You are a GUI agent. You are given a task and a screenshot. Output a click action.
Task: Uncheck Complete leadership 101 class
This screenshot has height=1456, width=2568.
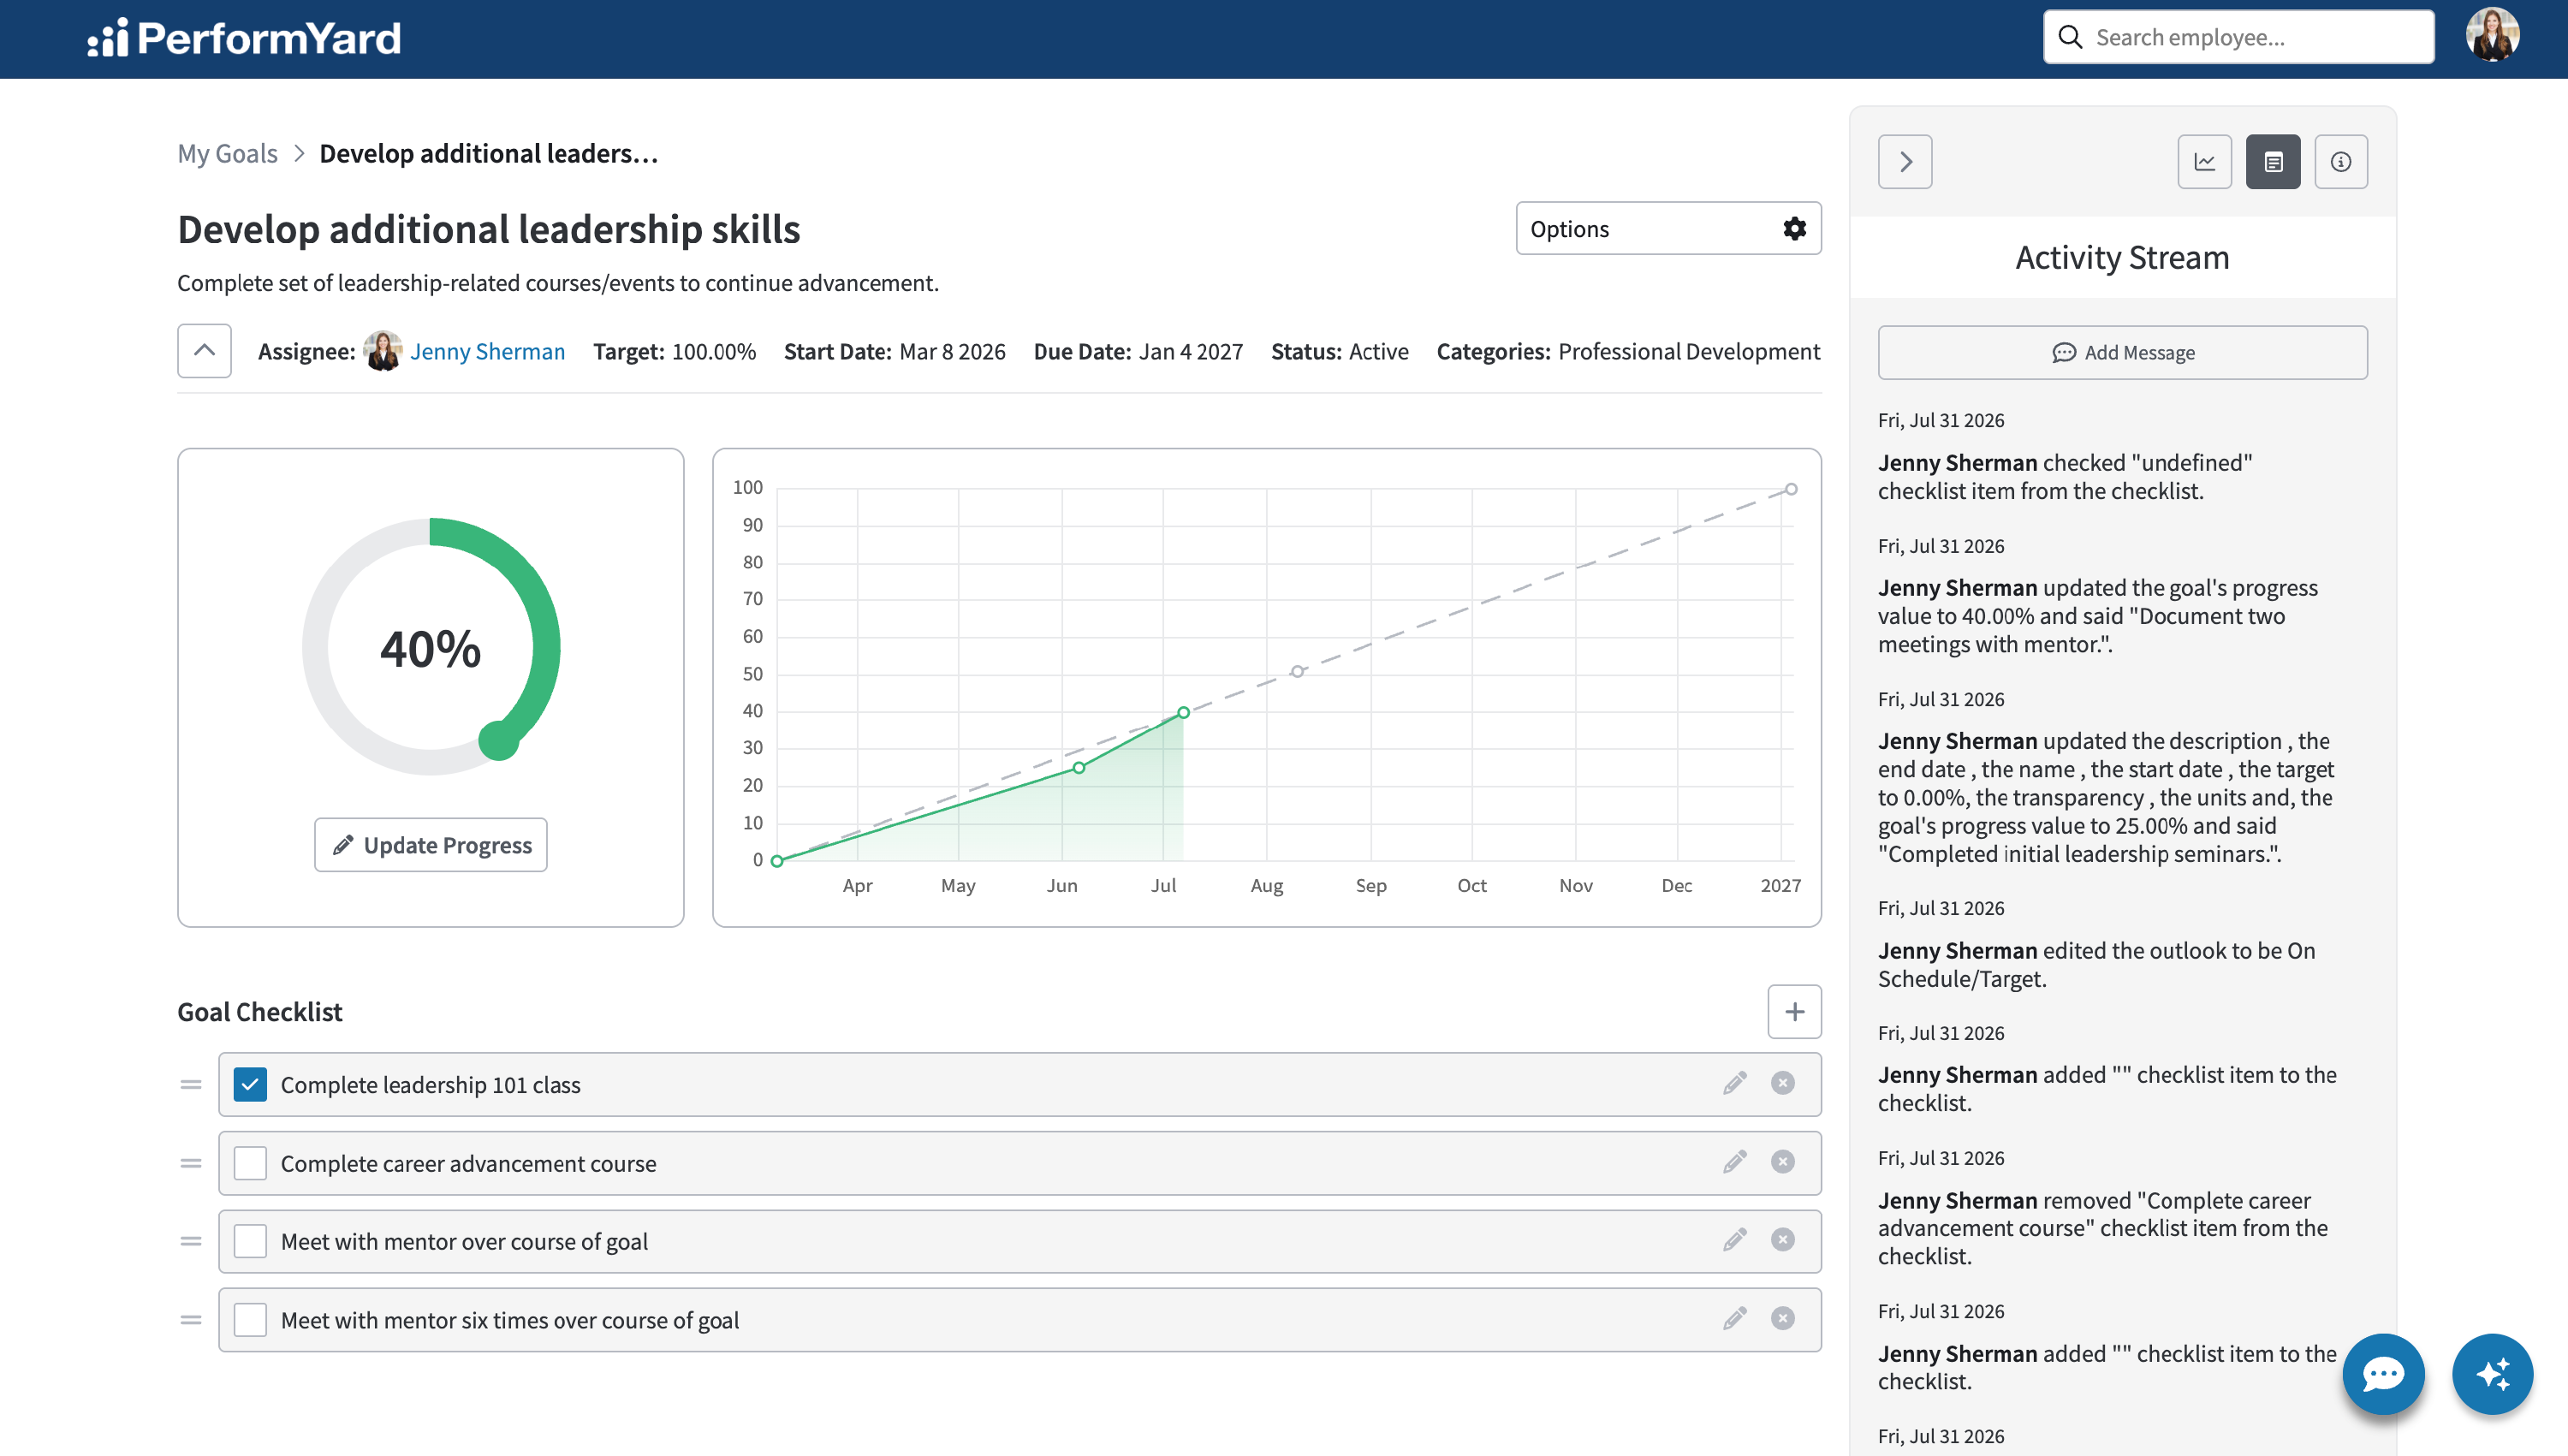point(250,1085)
